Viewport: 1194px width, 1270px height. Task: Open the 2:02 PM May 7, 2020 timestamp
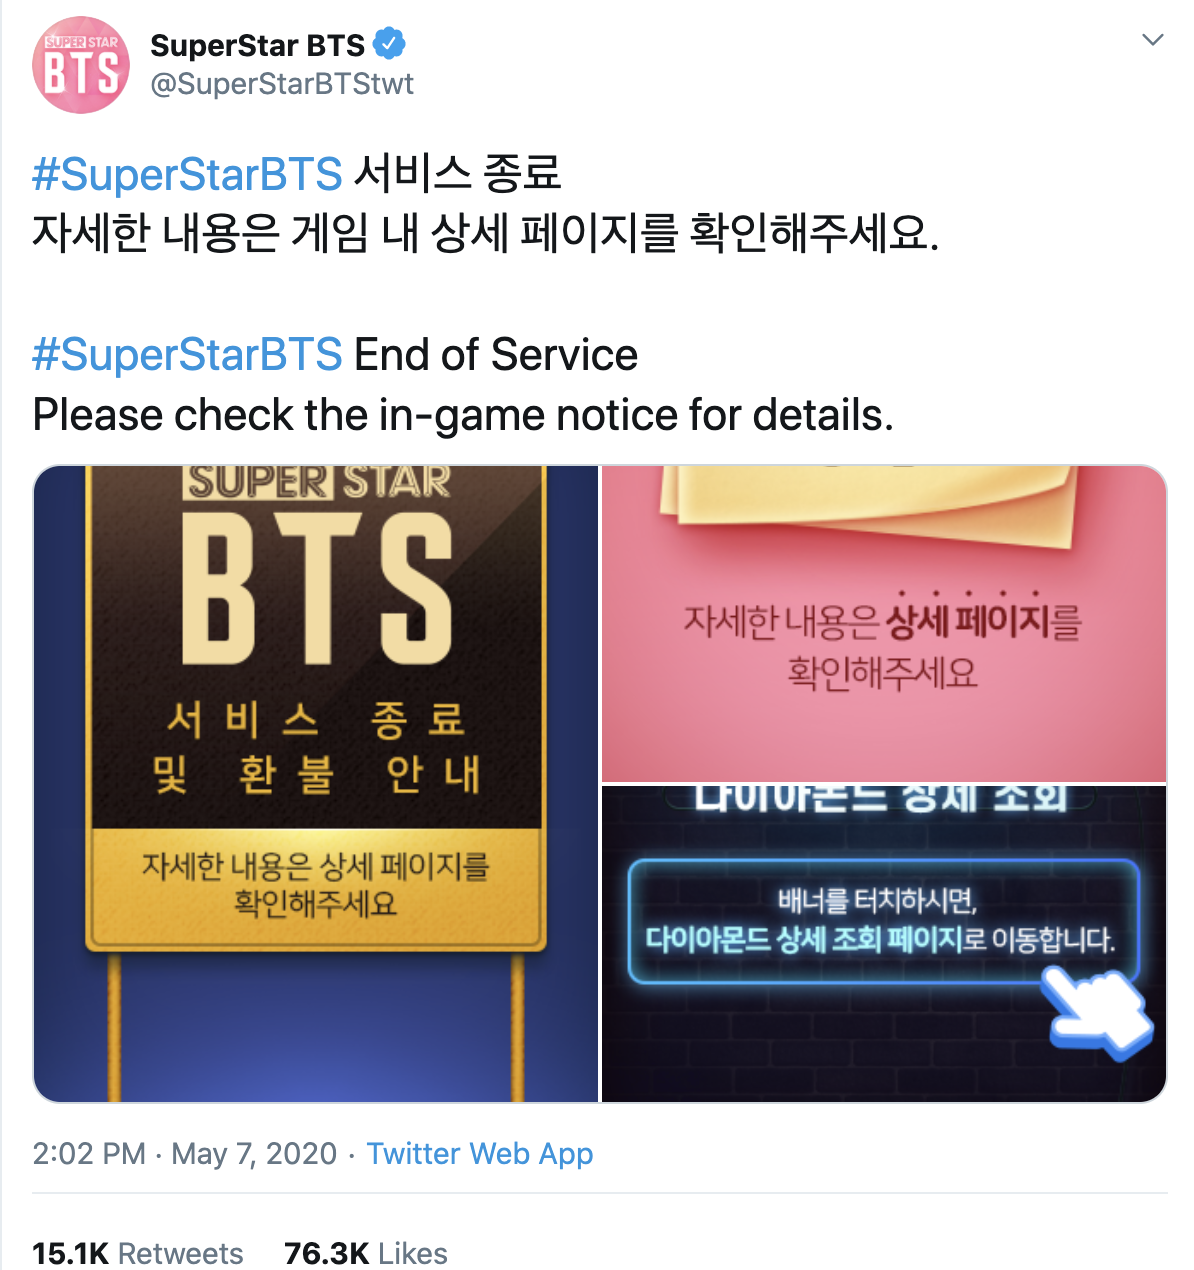(x=185, y=1154)
